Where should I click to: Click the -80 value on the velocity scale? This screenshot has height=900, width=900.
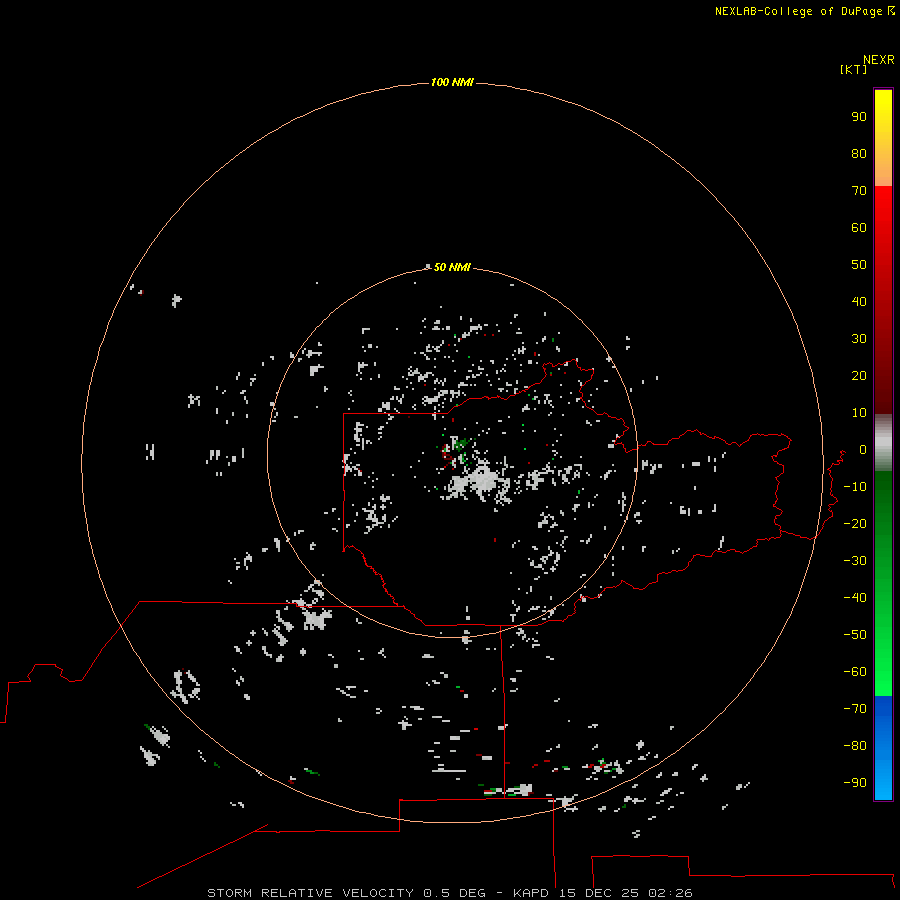coord(855,746)
